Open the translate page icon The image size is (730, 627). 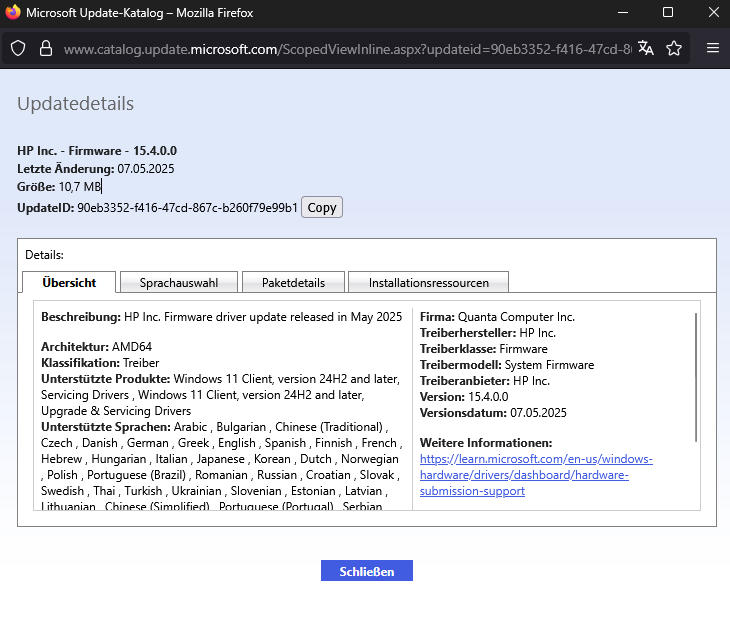pyautogui.click(x=646, y=48)
